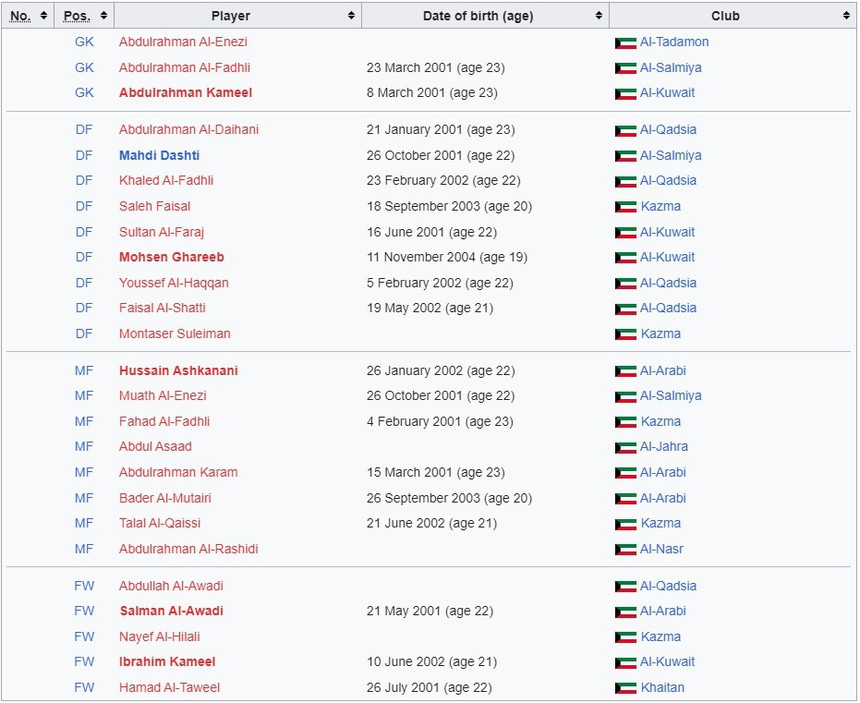The width and height of the screenshot is (860, 703).
Task: Click MF position link beside Abdul Asaad
Action: point(84,447)
